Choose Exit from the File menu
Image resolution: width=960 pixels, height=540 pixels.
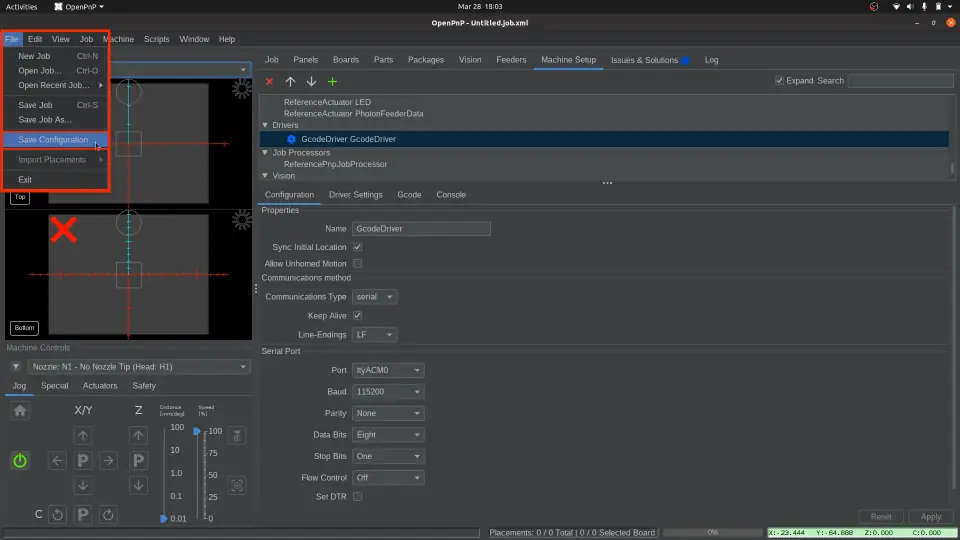coord(56,179)
